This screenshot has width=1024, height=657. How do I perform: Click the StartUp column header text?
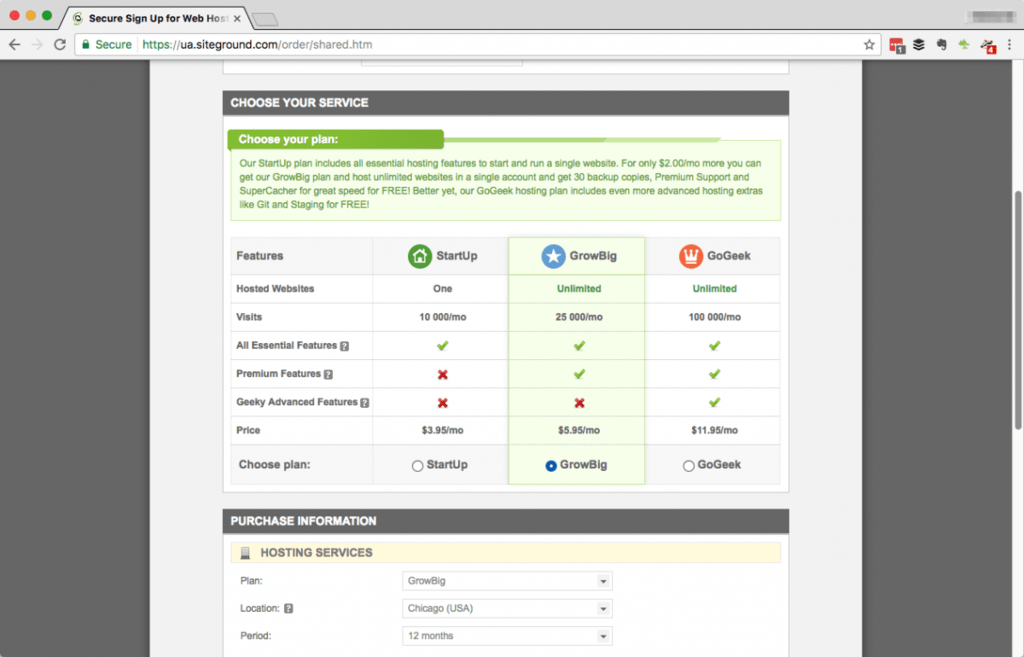click(x=456, y=256)
